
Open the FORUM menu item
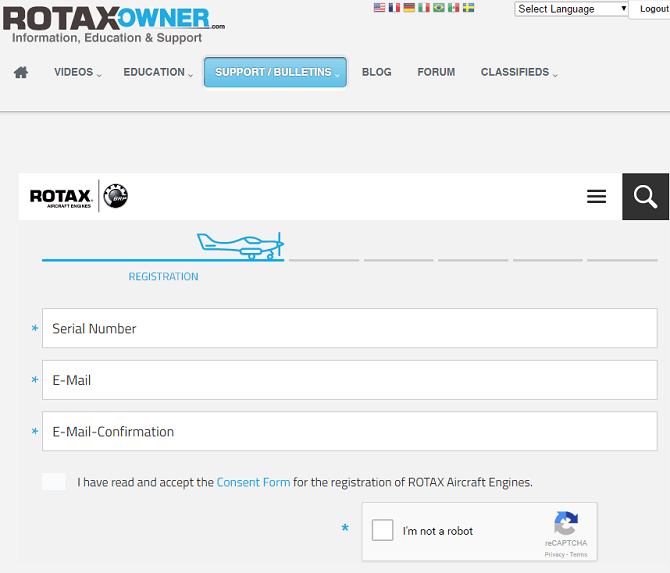click(x=436, y=72)
